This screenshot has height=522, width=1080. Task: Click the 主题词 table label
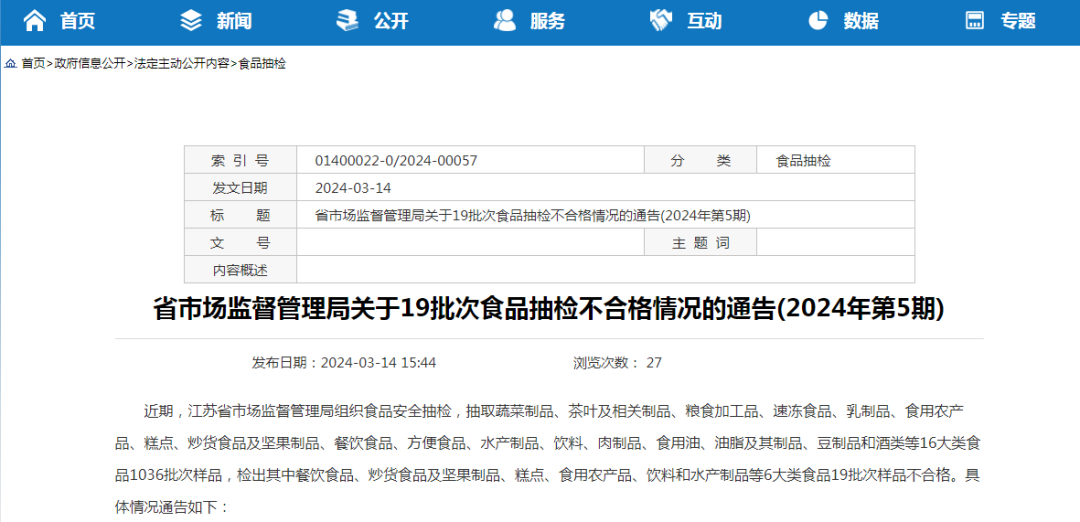click(x=700, y=243)
